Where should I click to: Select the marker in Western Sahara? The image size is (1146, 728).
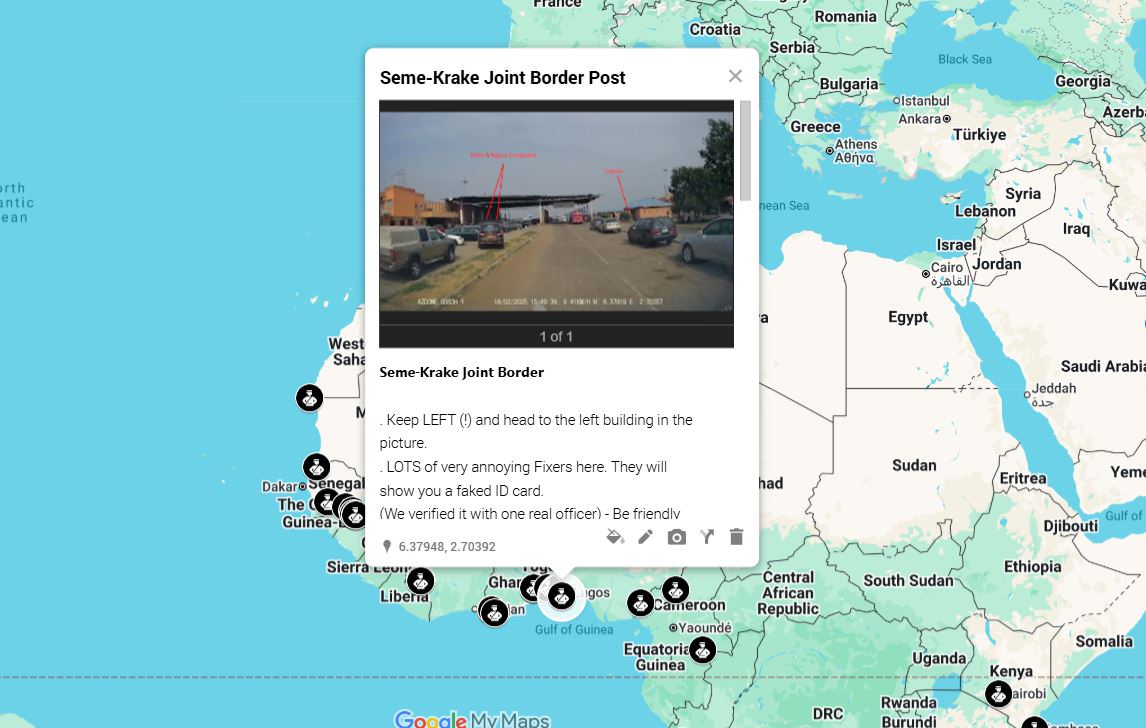coord(309,398)
